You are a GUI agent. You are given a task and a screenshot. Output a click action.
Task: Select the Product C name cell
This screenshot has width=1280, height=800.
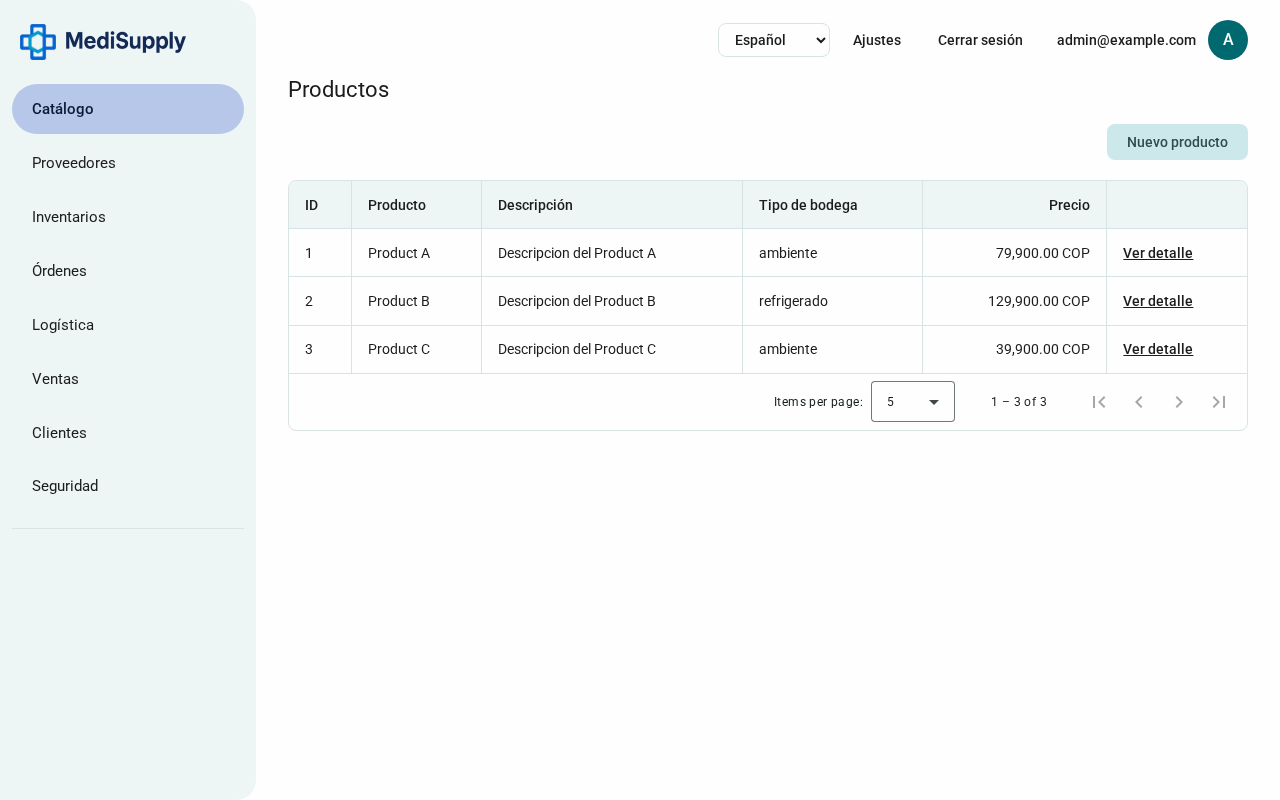[x=417, y=349]
